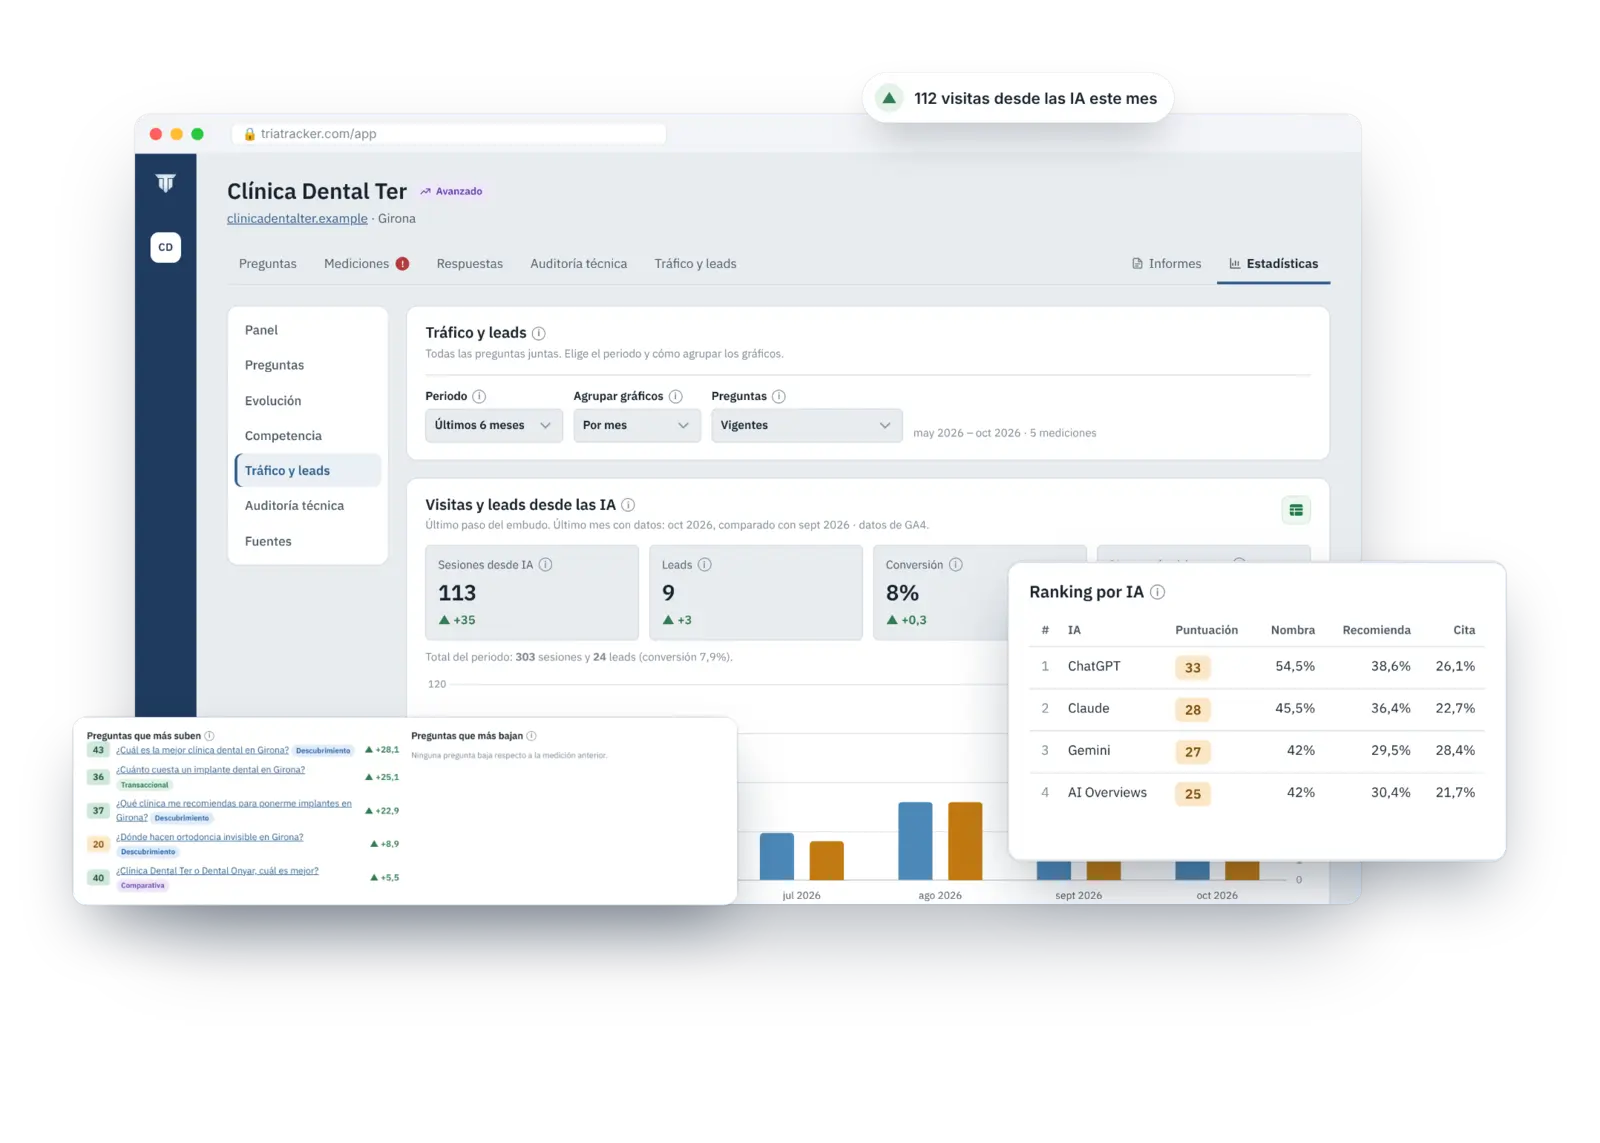Screen dimensions: 1600x1143
Task: Click info icon on Conversión card
Action: coord(956,565)
